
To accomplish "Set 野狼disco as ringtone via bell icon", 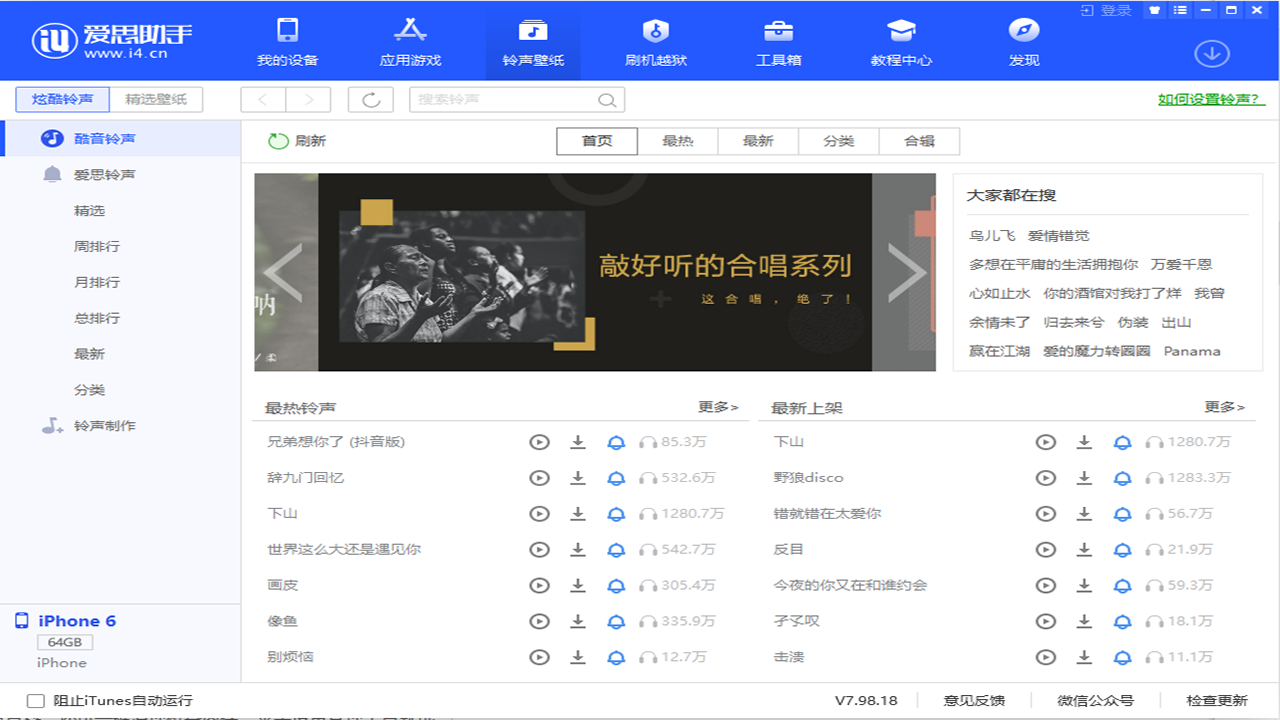I will tap(1122, 477).
